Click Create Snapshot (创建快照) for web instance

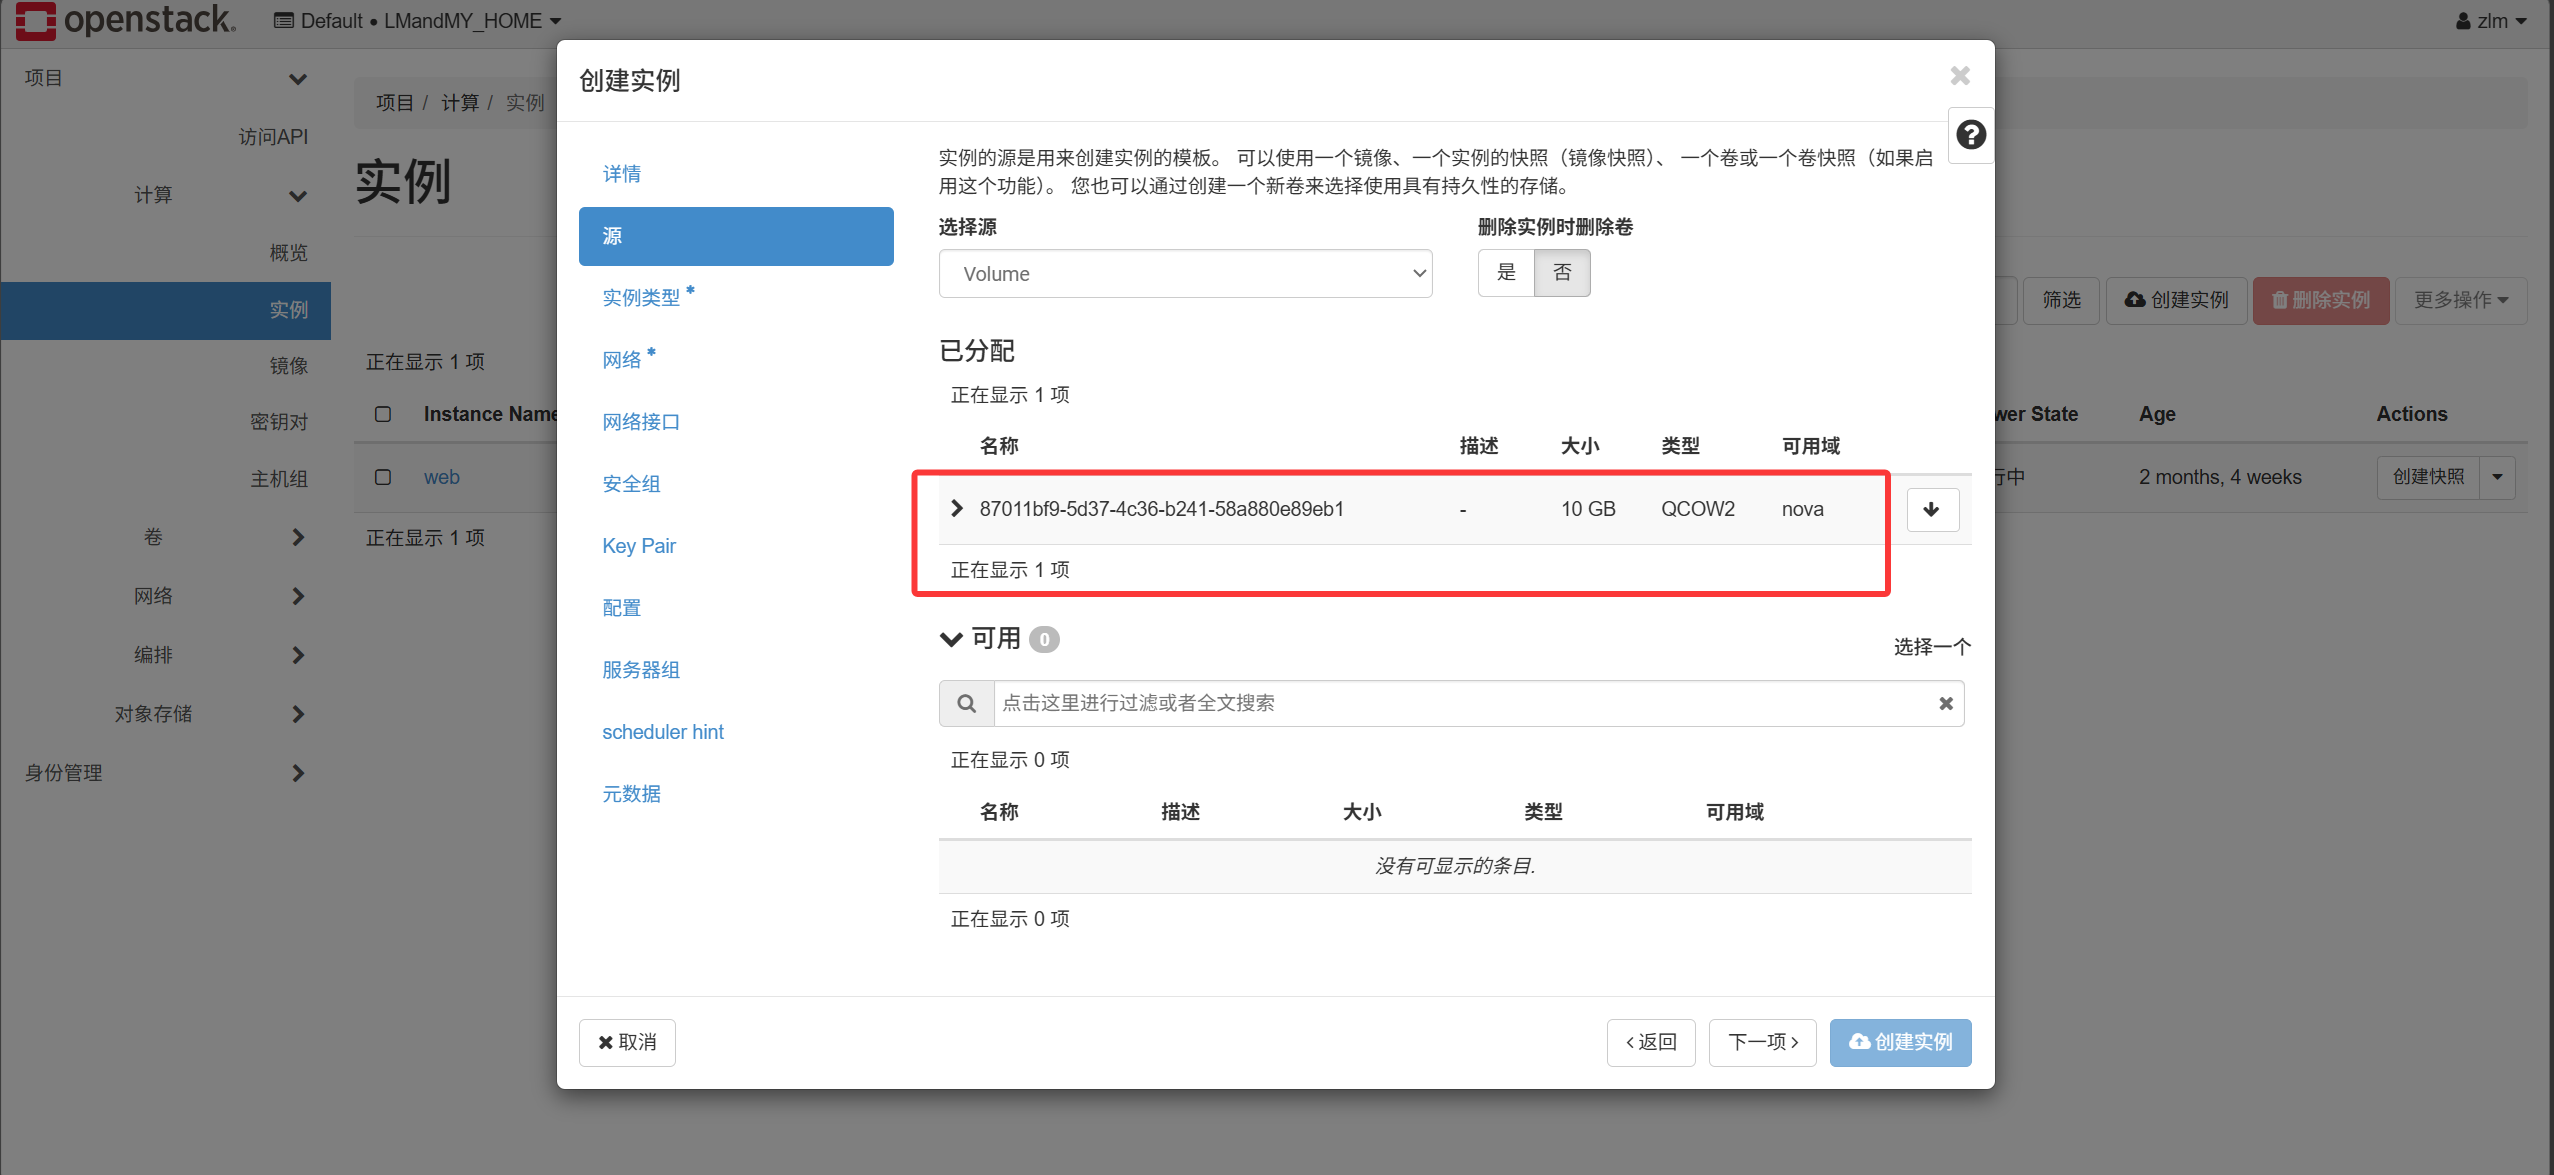2428,478
